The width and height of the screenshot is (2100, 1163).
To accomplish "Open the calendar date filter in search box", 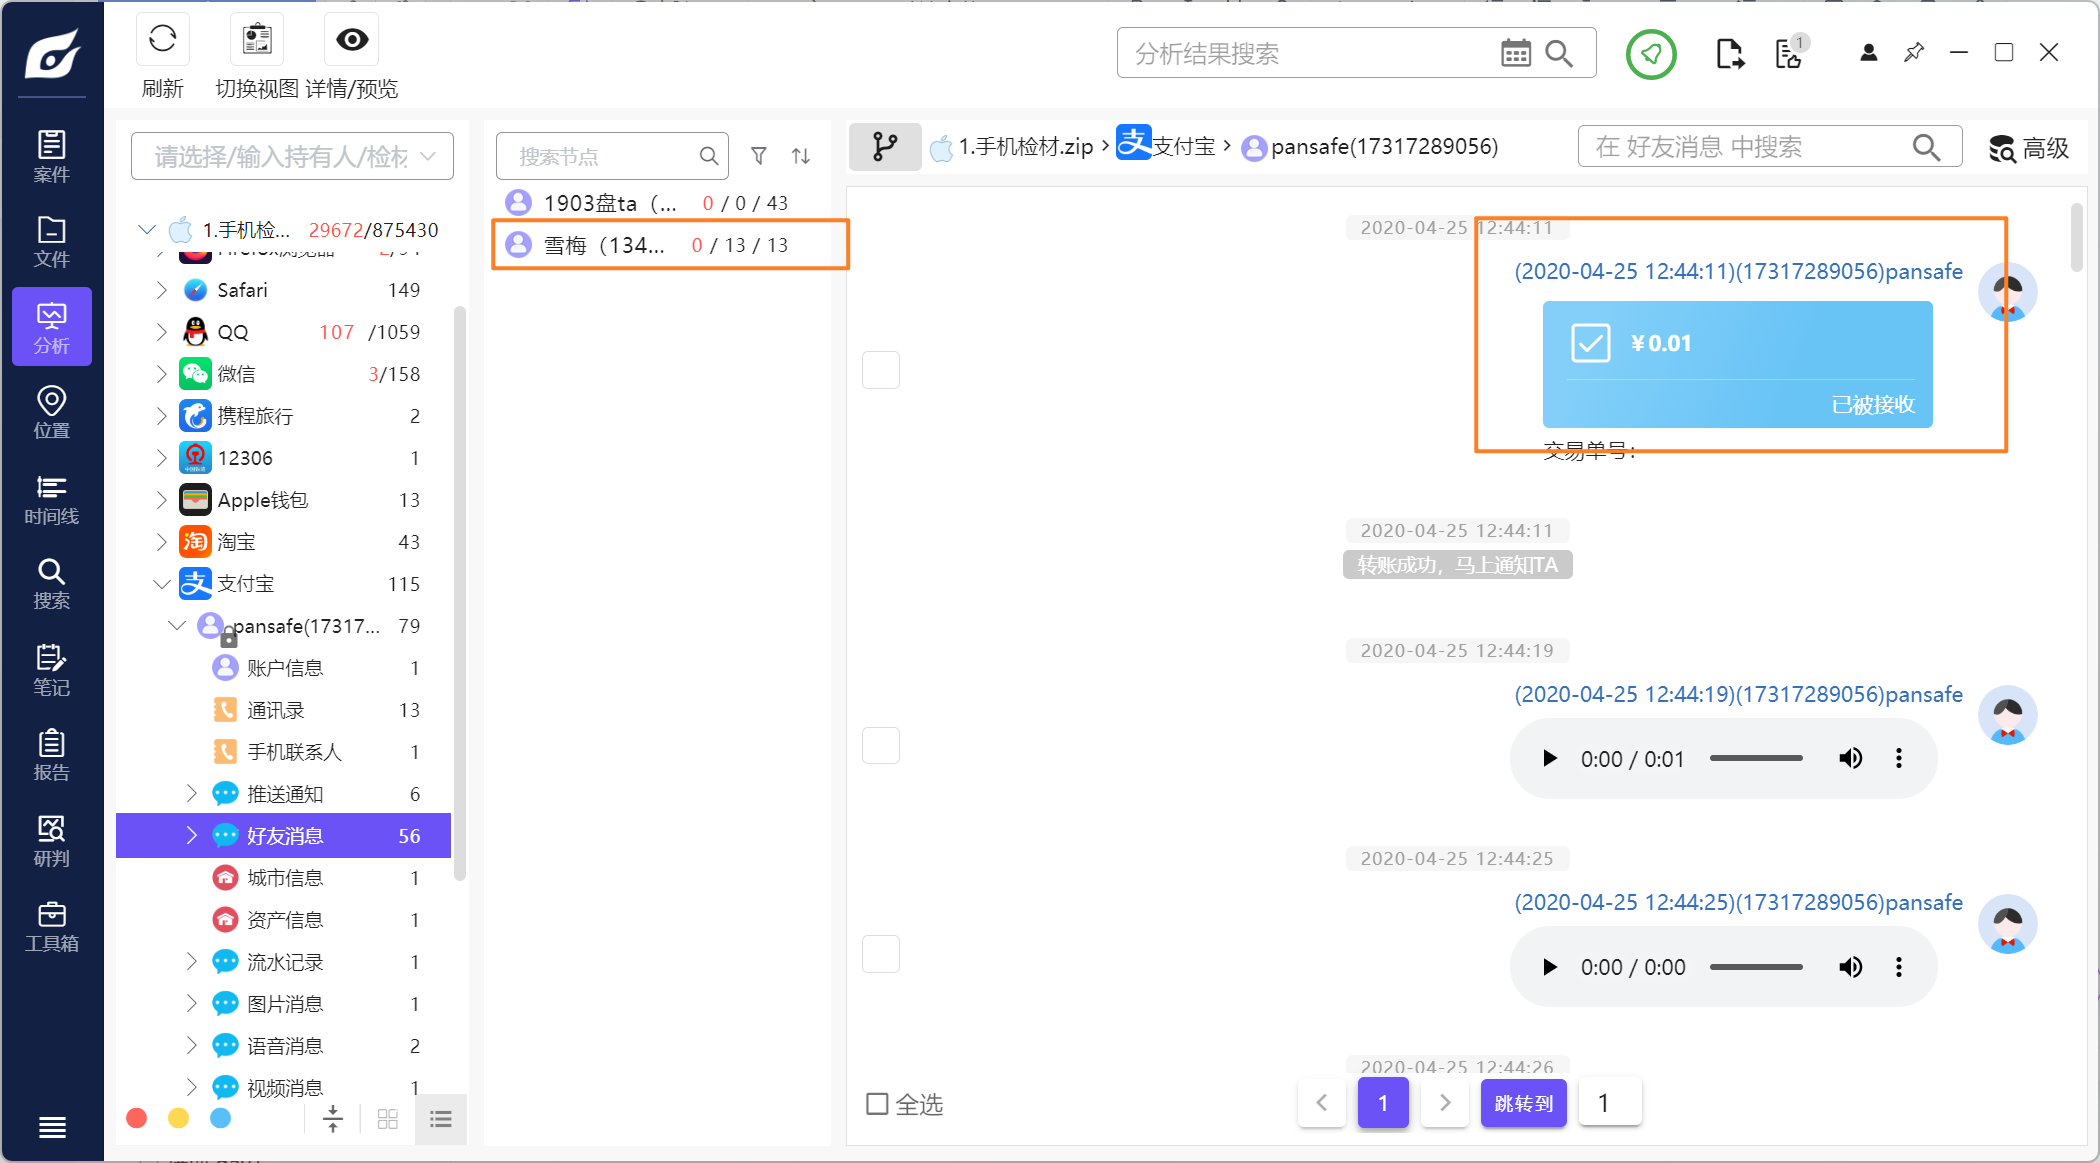I will tap(1515, 54).
